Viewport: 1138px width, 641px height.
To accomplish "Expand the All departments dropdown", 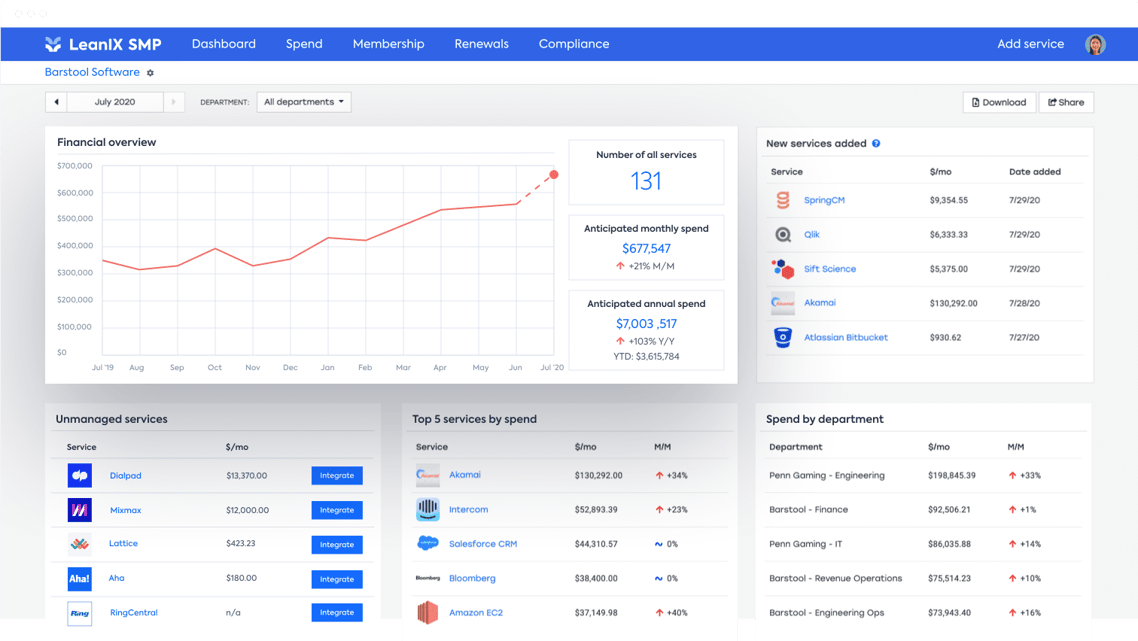I will click(x=304, y=102).
